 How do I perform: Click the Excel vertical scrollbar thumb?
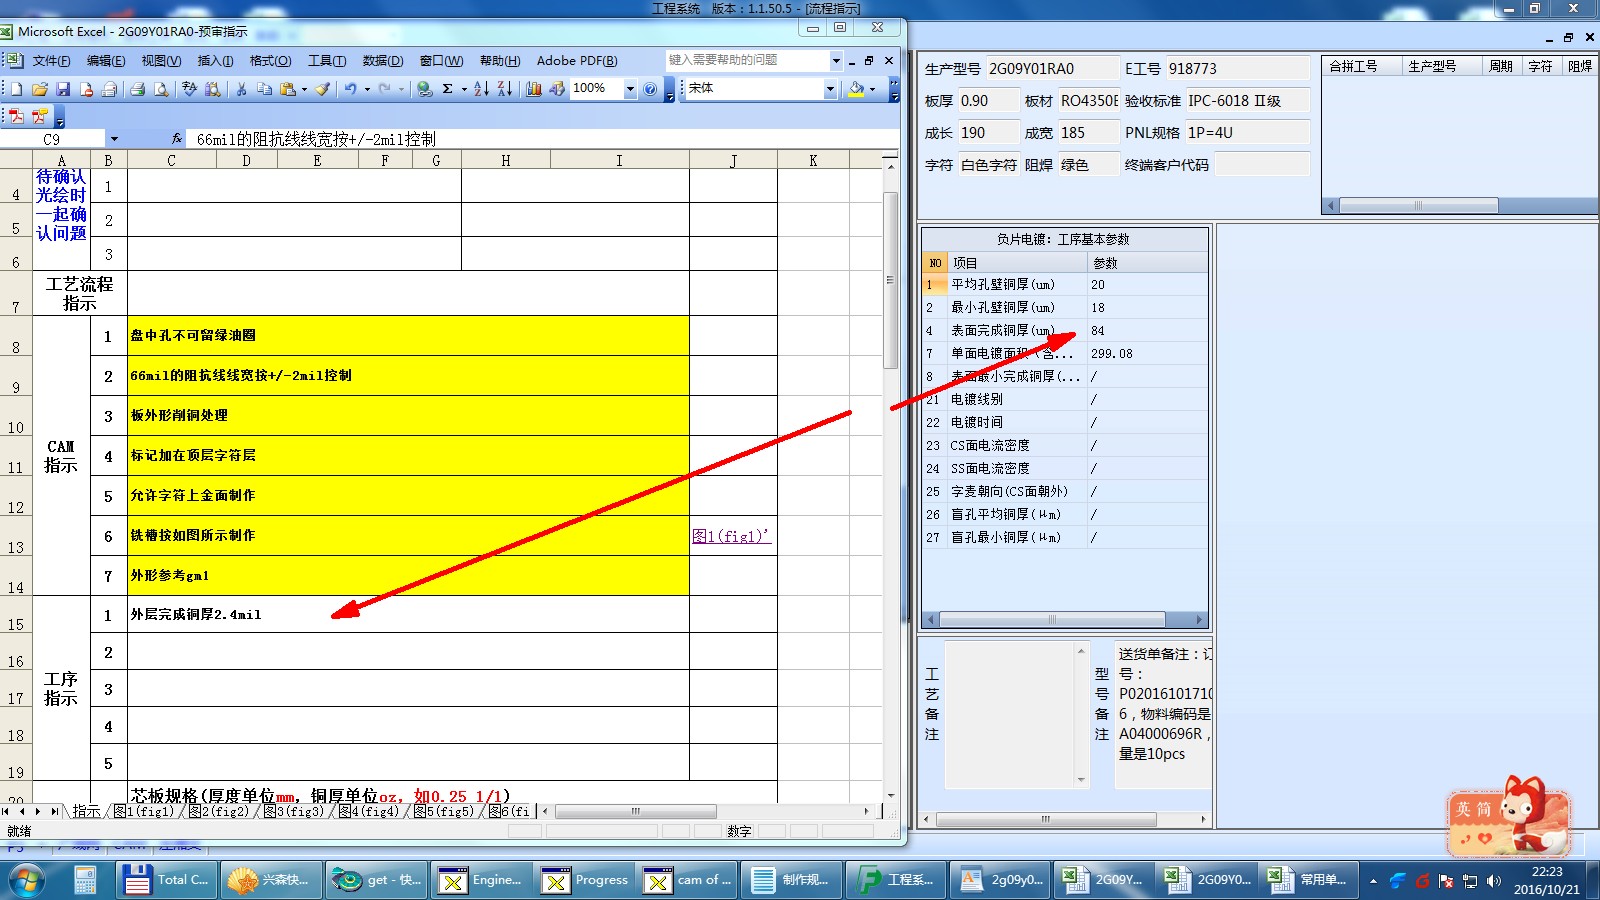(x=890, y=281)
